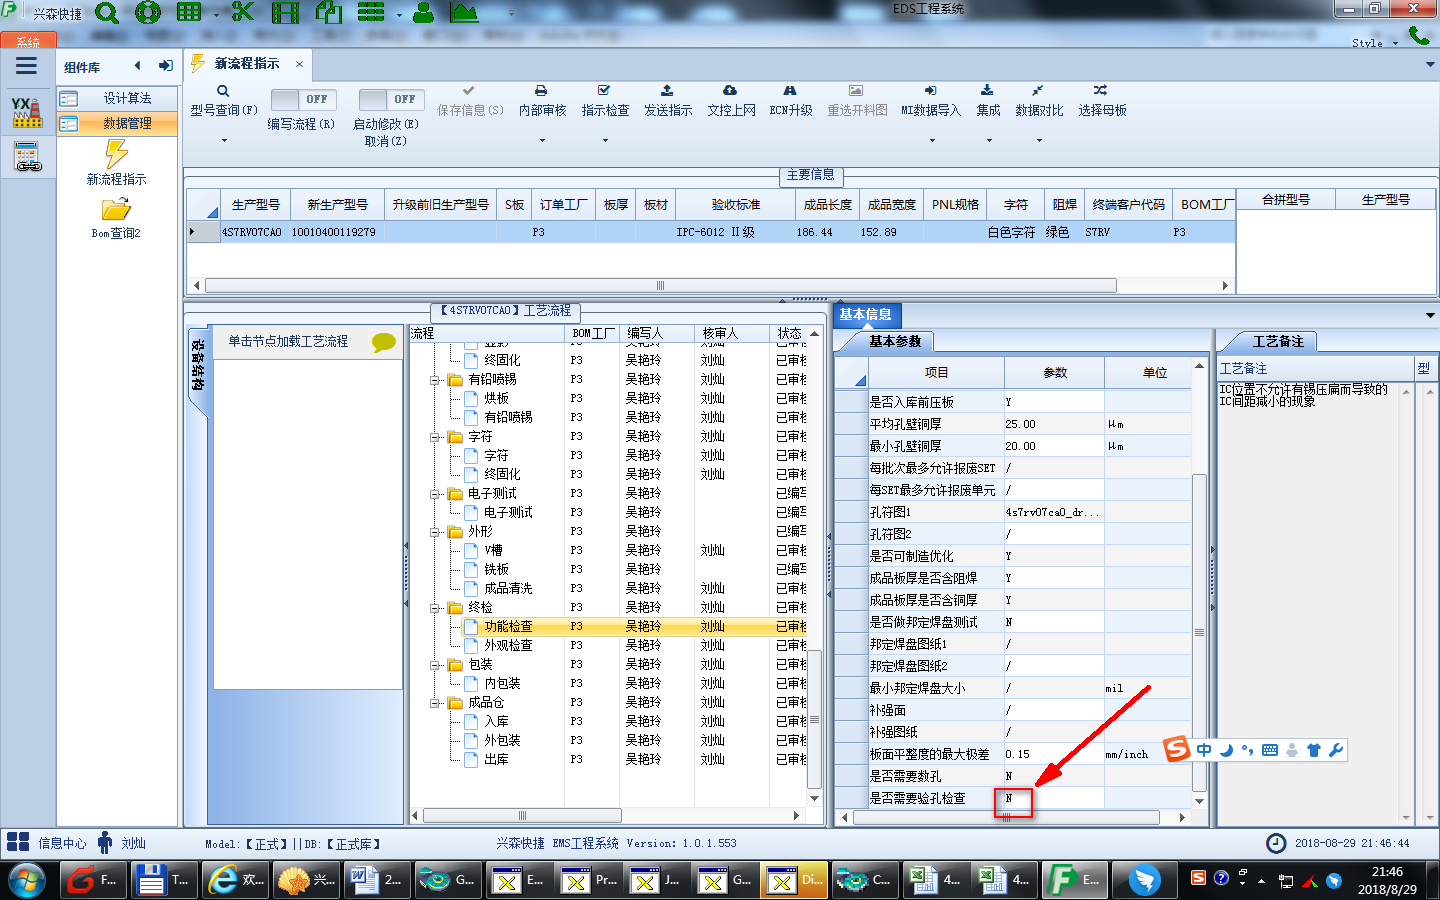The width and height of the screenshot is (1440, 900).
Task: Click MI数据导入 toolbar button
Action: 930,101
